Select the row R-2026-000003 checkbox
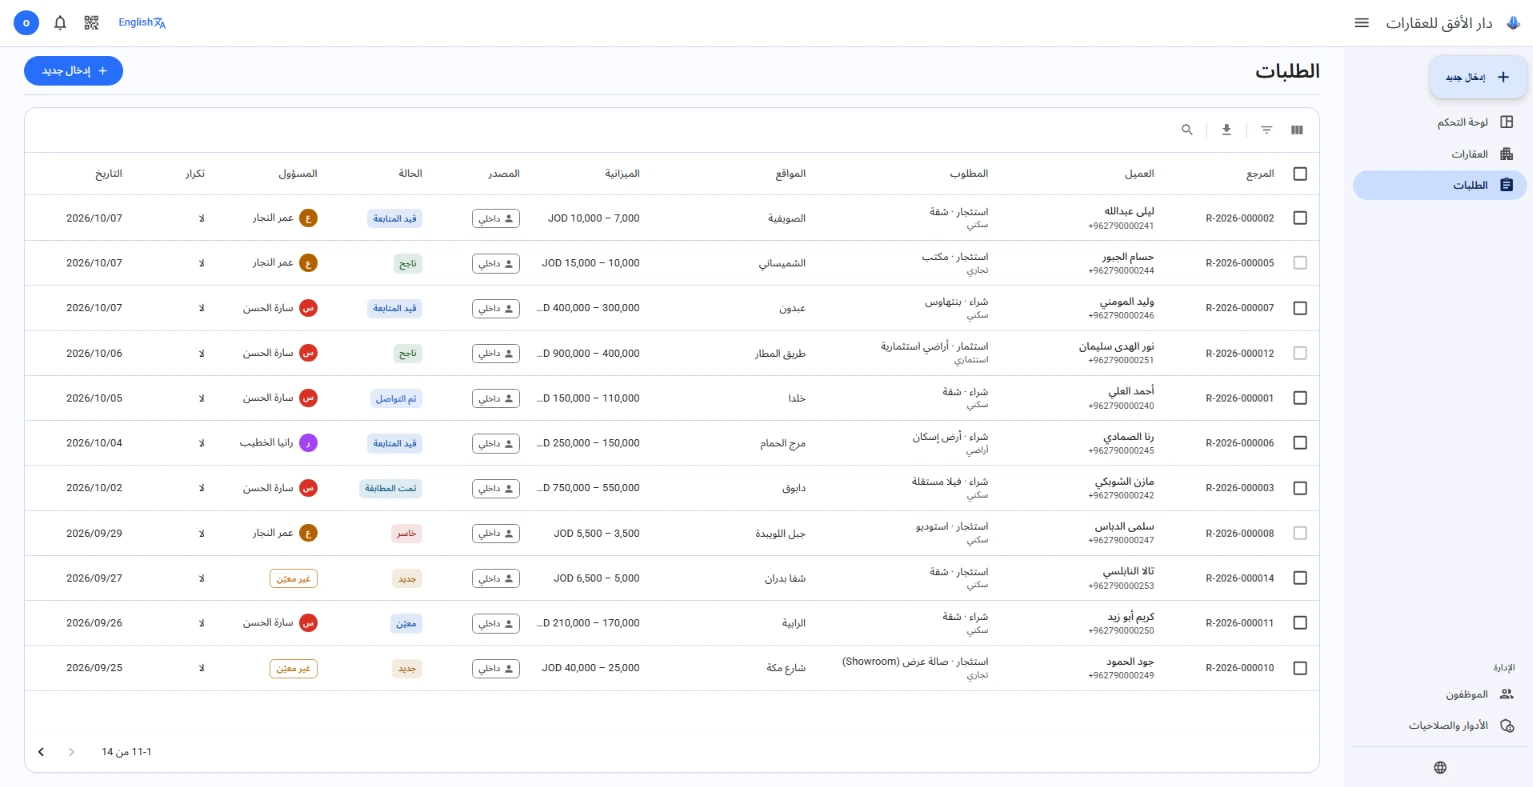The width and height of the screenshot is (1533, 787). pos(1300,488)
